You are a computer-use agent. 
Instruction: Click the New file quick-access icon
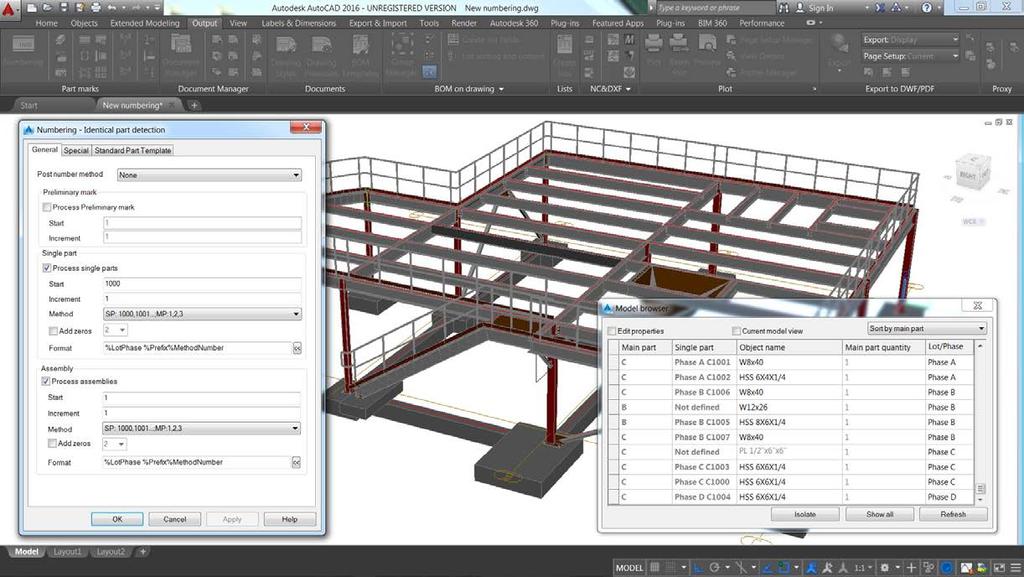coord(31,7)
